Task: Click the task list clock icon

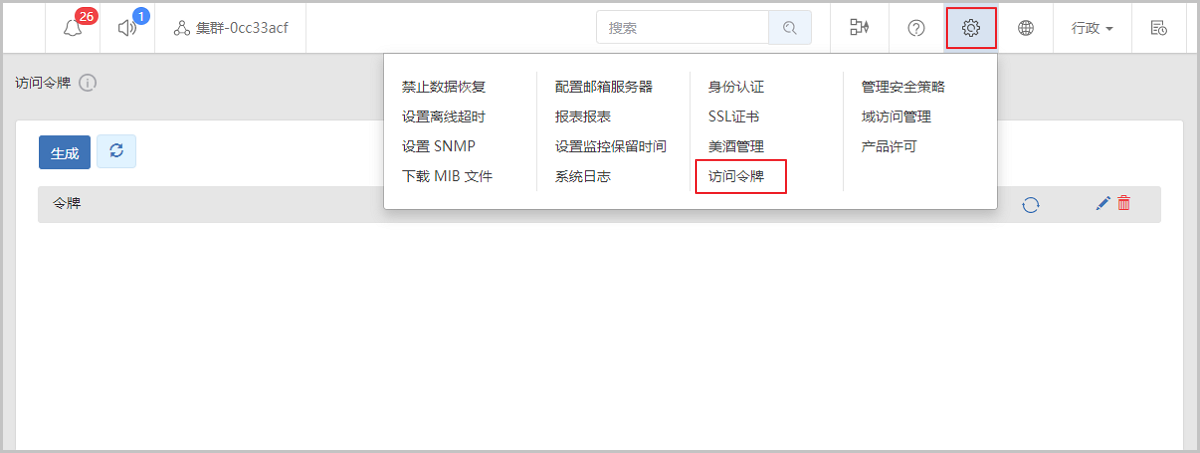Action: point(1159,28)
